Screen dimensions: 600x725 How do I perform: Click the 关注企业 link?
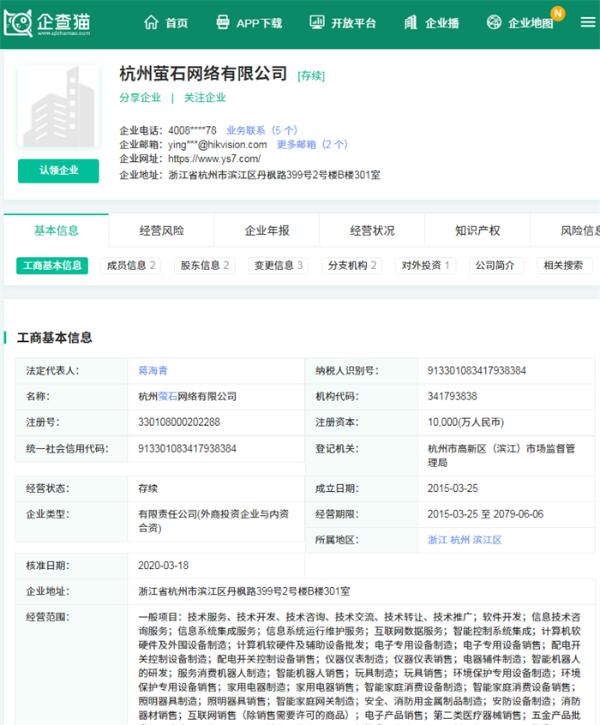(x=205, y=98)
